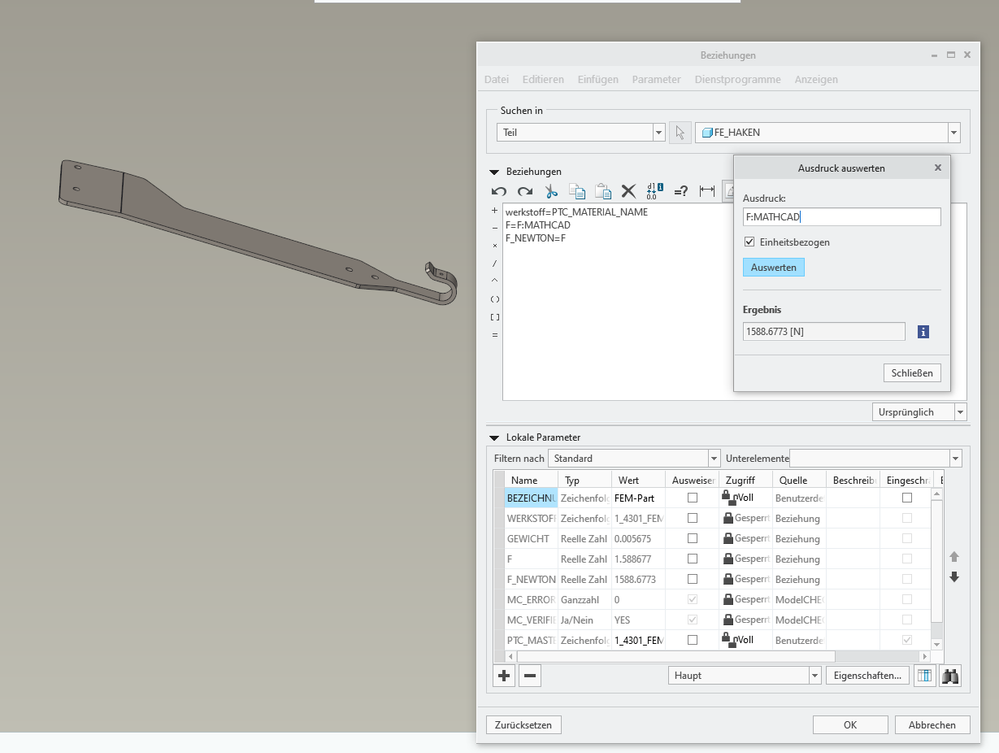Screen dimensions: 999x753
Task: Tick Ausweisen checkbox for F_NEWTON row
Action: click(x=692, y=579)
